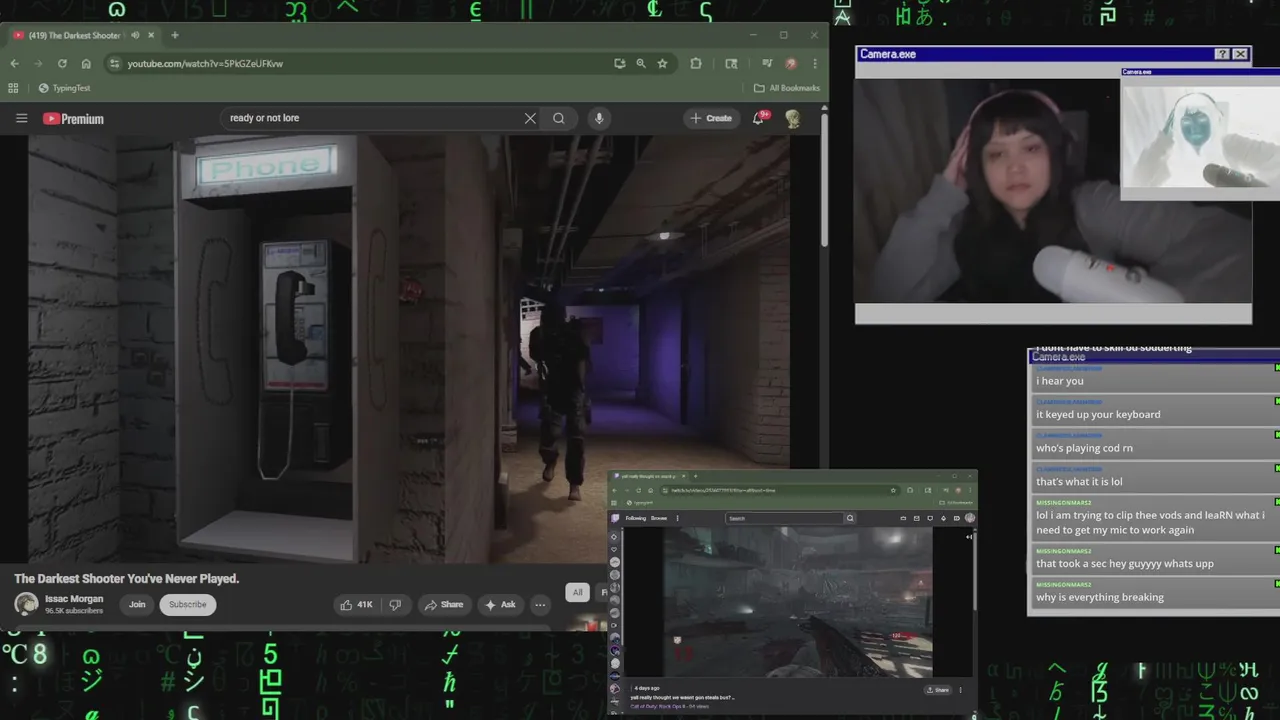Open the Camera.exe help question button
This screenshot has height=720, width=1280.
1222,54
